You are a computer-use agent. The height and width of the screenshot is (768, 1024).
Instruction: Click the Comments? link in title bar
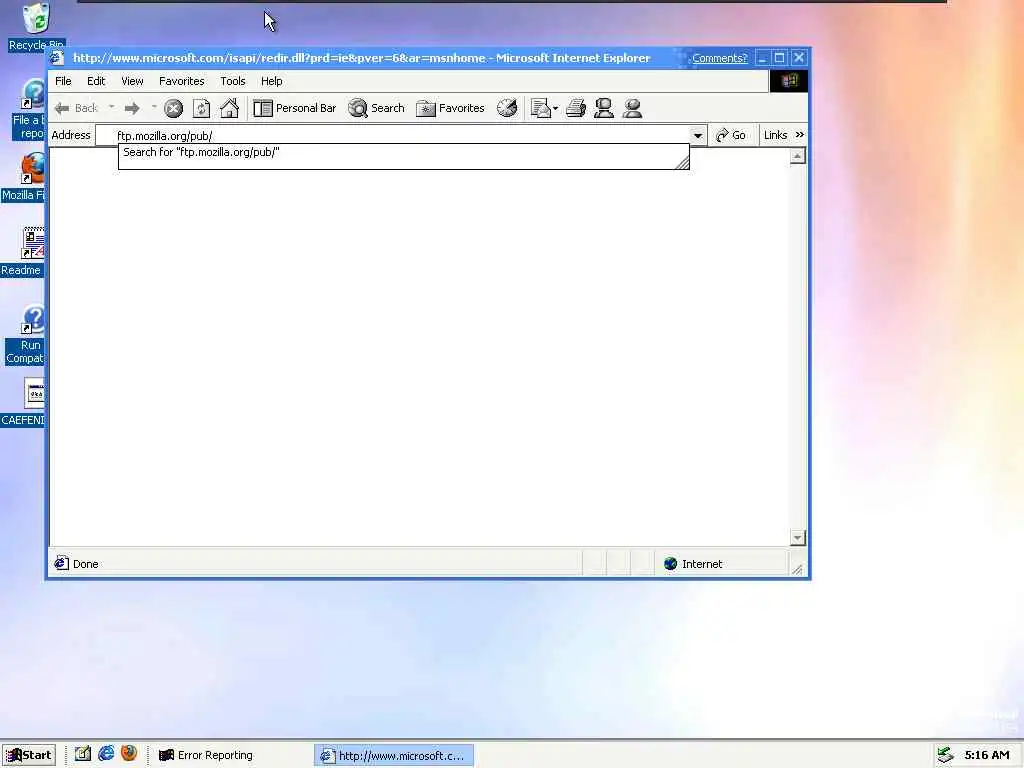coord(719,58)
